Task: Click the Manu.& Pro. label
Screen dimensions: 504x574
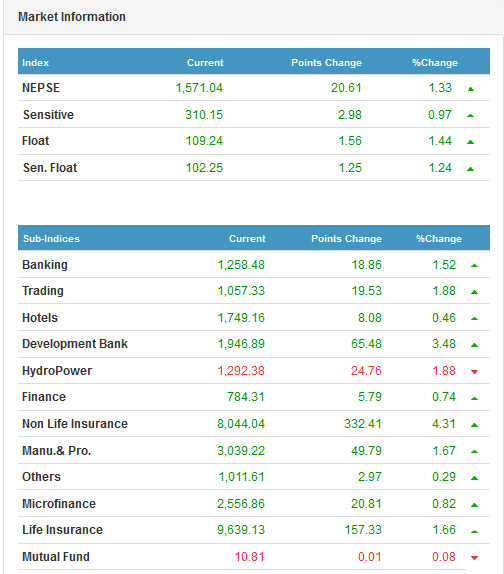Action: (57, 451)
